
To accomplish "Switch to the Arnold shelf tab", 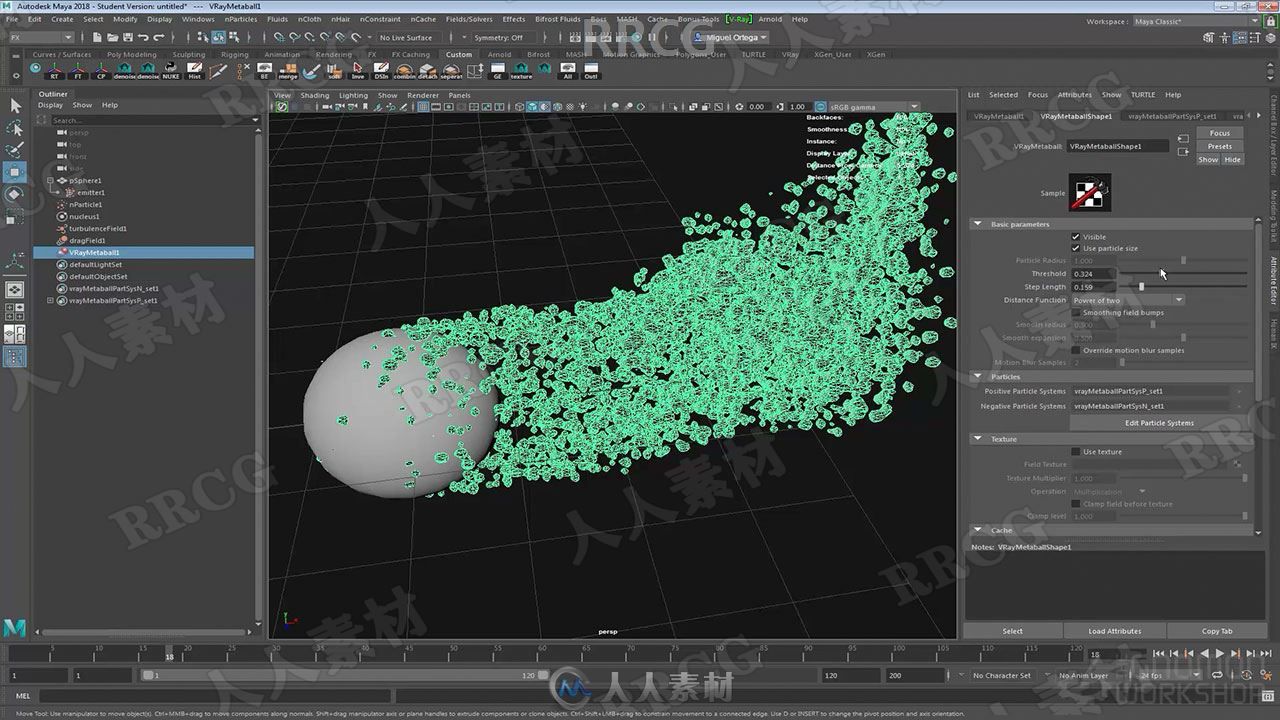I will (x=499, y=55).
